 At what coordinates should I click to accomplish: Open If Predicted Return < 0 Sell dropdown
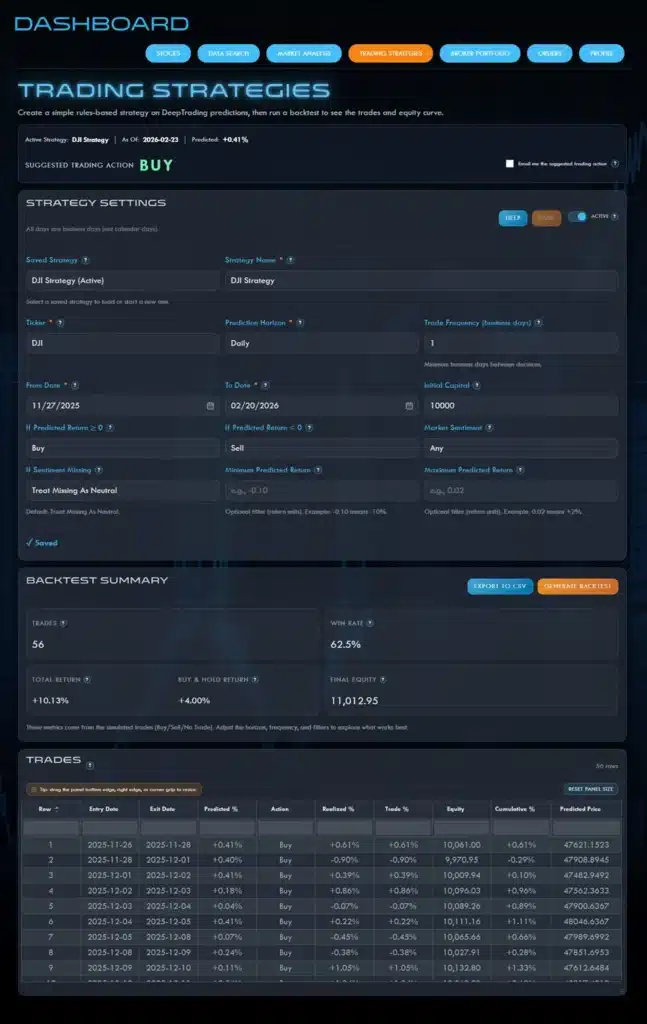[x=321, y=449]
